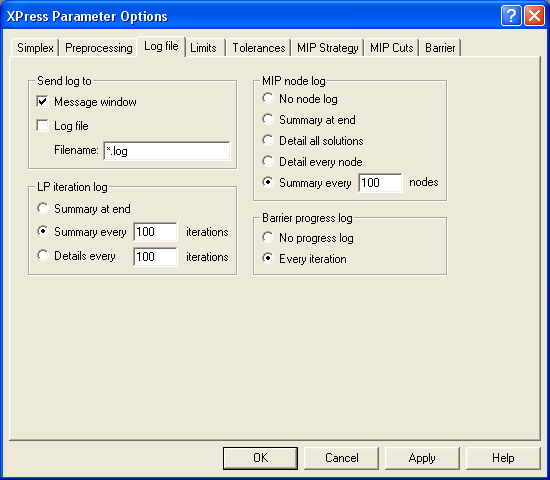
Task: Select LP Summary every iterations radio
Action: [x=43, y=232]
